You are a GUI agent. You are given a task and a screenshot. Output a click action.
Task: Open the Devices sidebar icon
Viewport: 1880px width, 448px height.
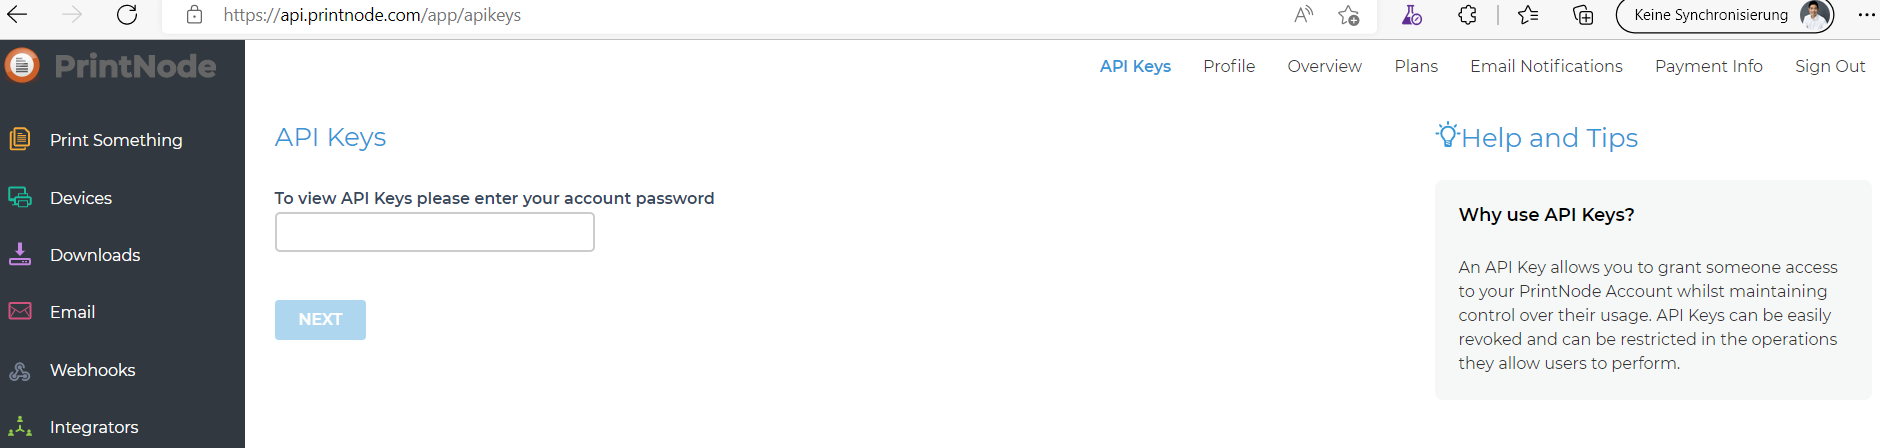tap(20, 197)
